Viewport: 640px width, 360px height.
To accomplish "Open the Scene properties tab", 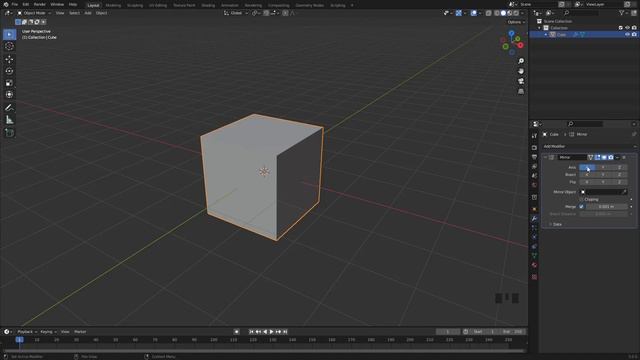I will click(534, 176).
